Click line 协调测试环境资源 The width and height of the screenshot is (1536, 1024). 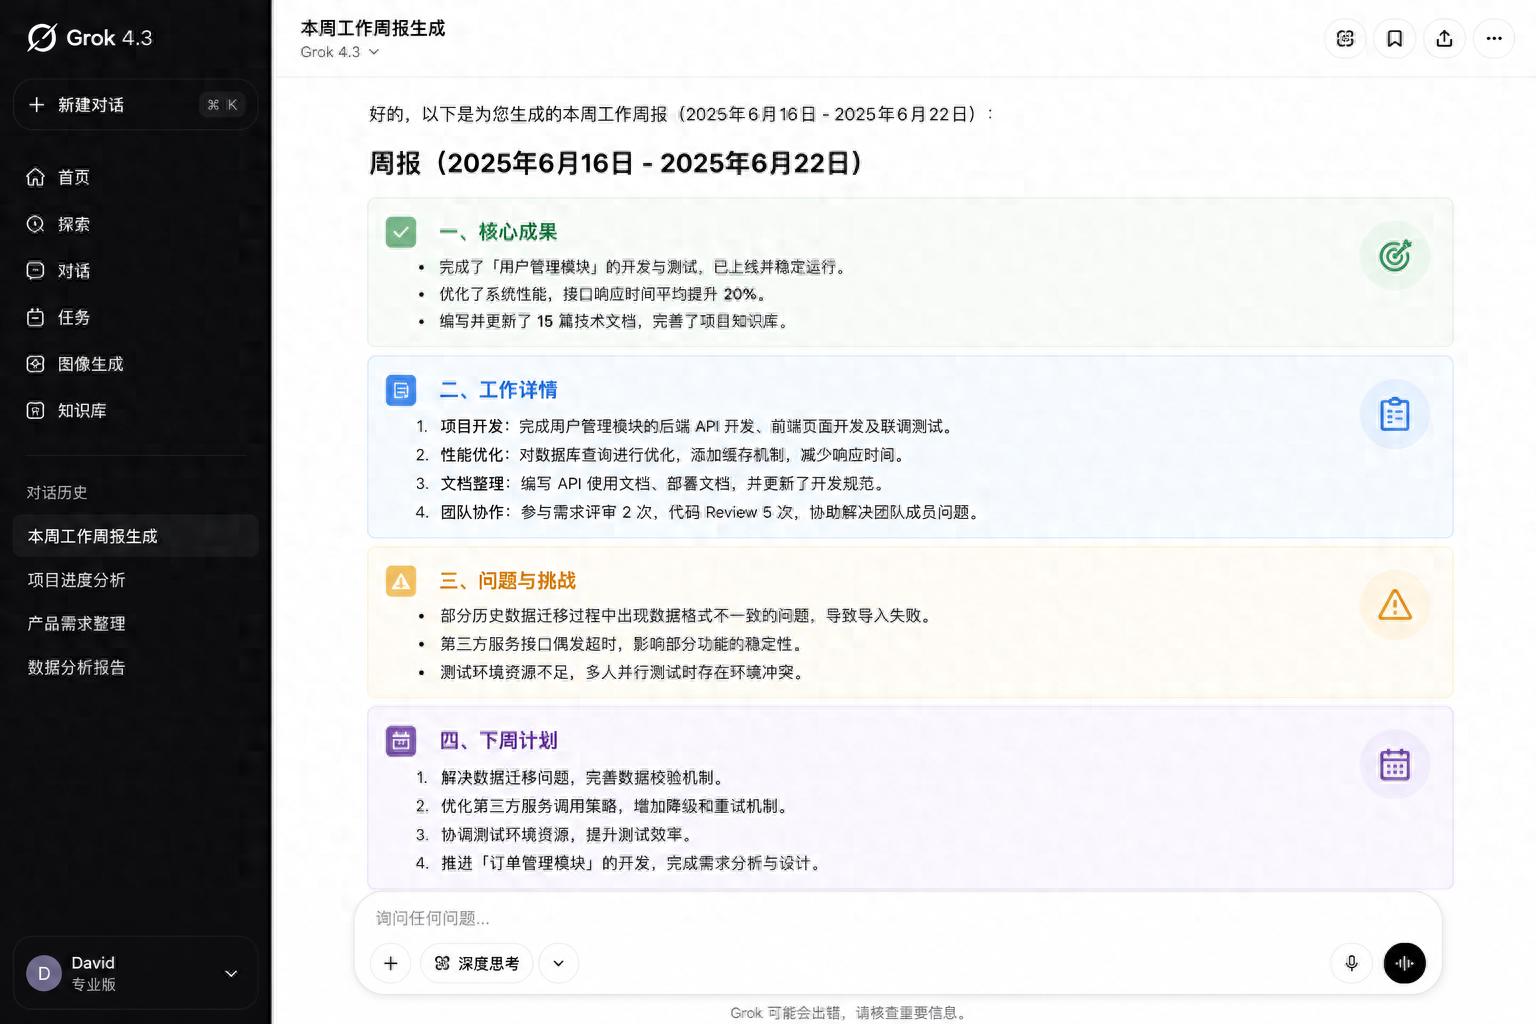pos(568,834)
